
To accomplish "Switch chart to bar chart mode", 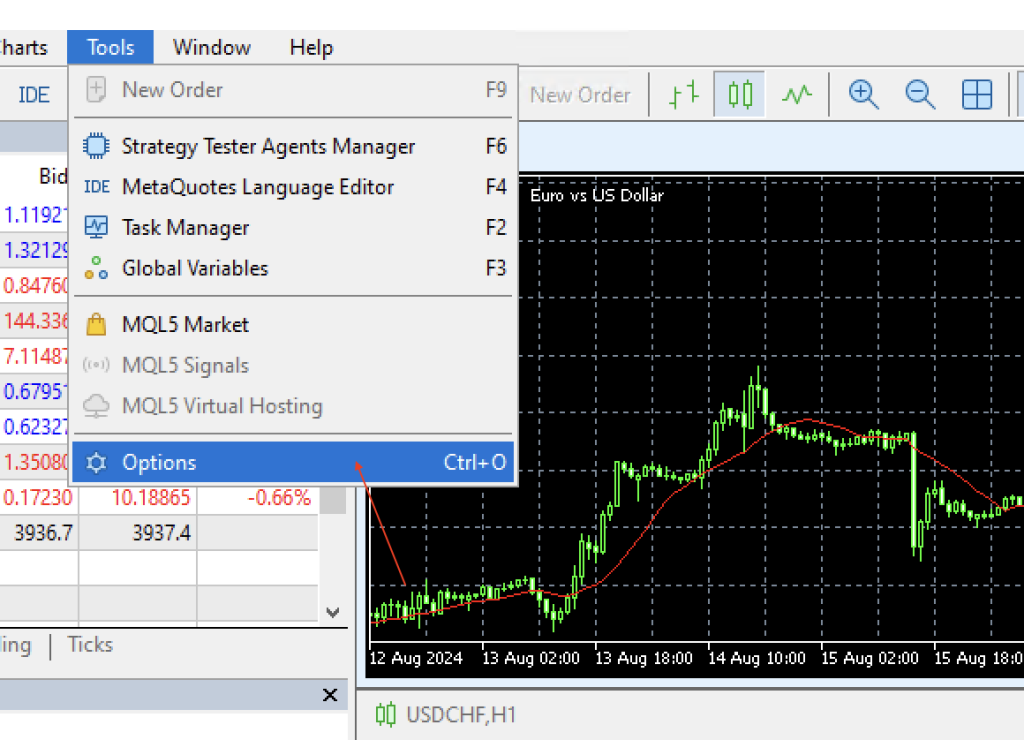I will pyautogui.click(x=683, y=95).
